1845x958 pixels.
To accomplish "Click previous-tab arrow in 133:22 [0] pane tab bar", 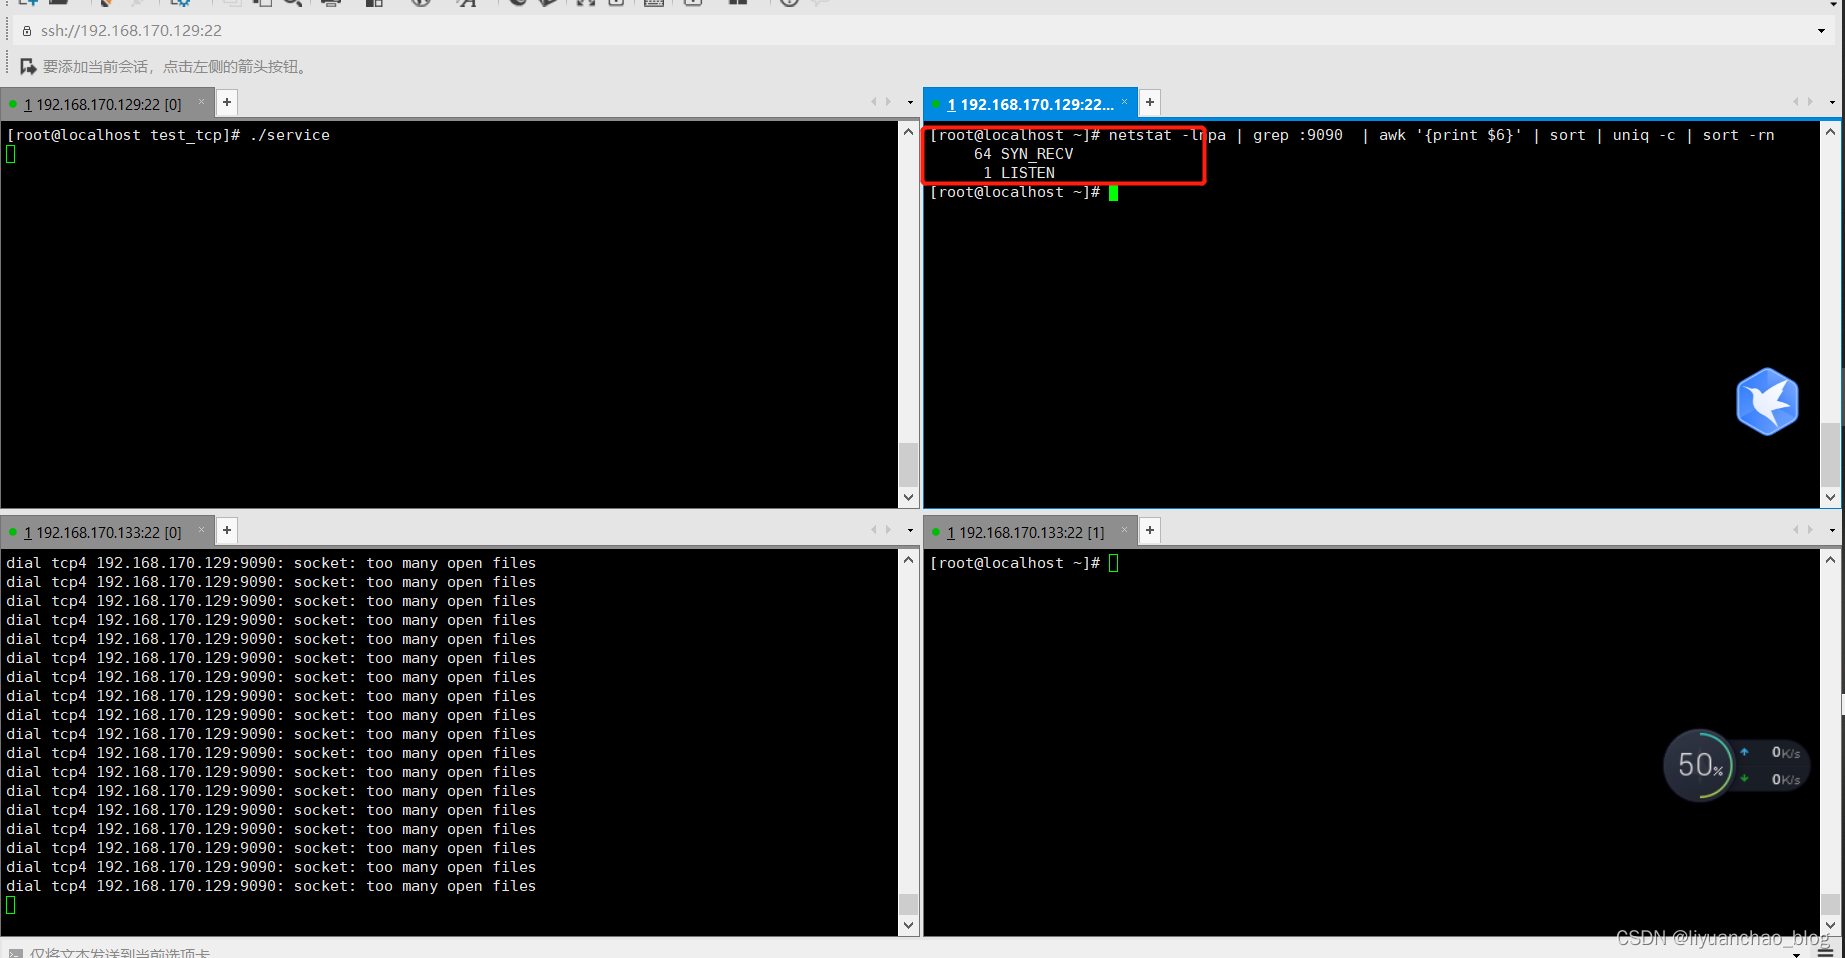I will 873,530.
